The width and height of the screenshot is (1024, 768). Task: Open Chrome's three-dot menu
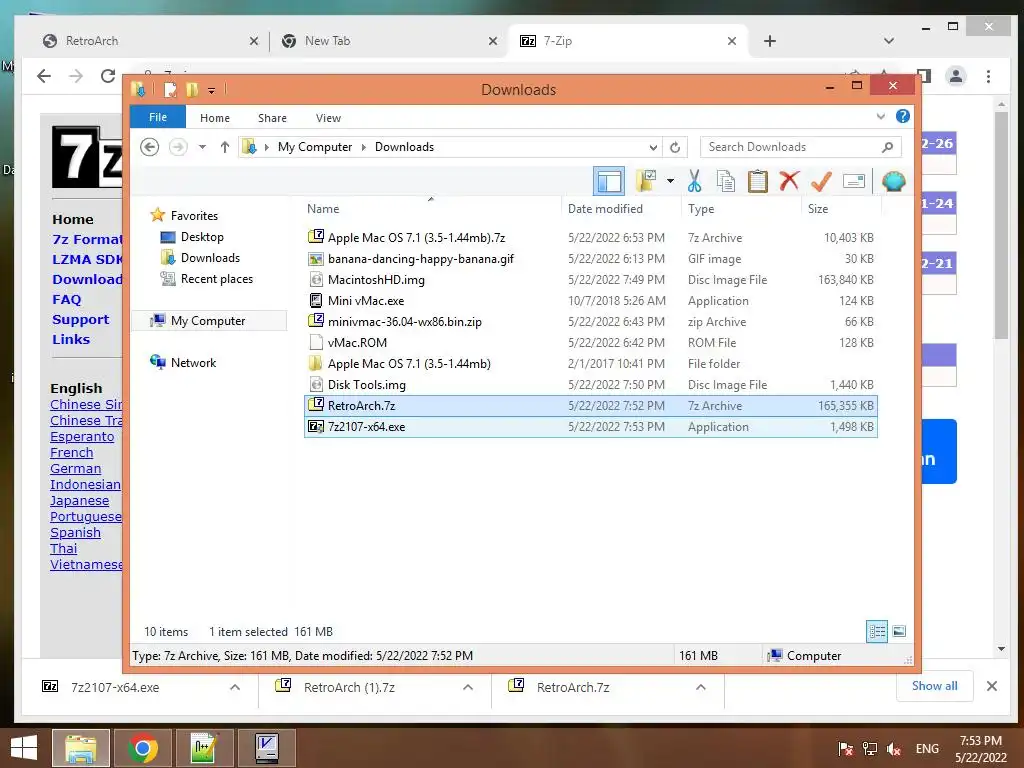click(x=988, y=76)
